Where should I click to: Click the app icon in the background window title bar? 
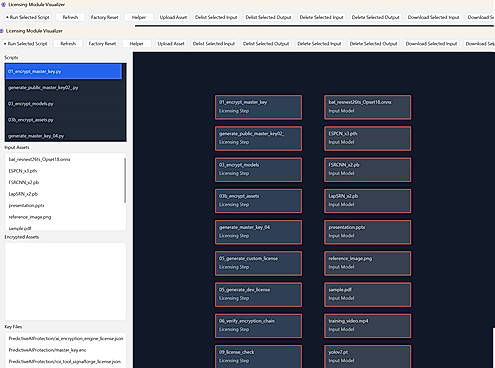click(4, 4)
